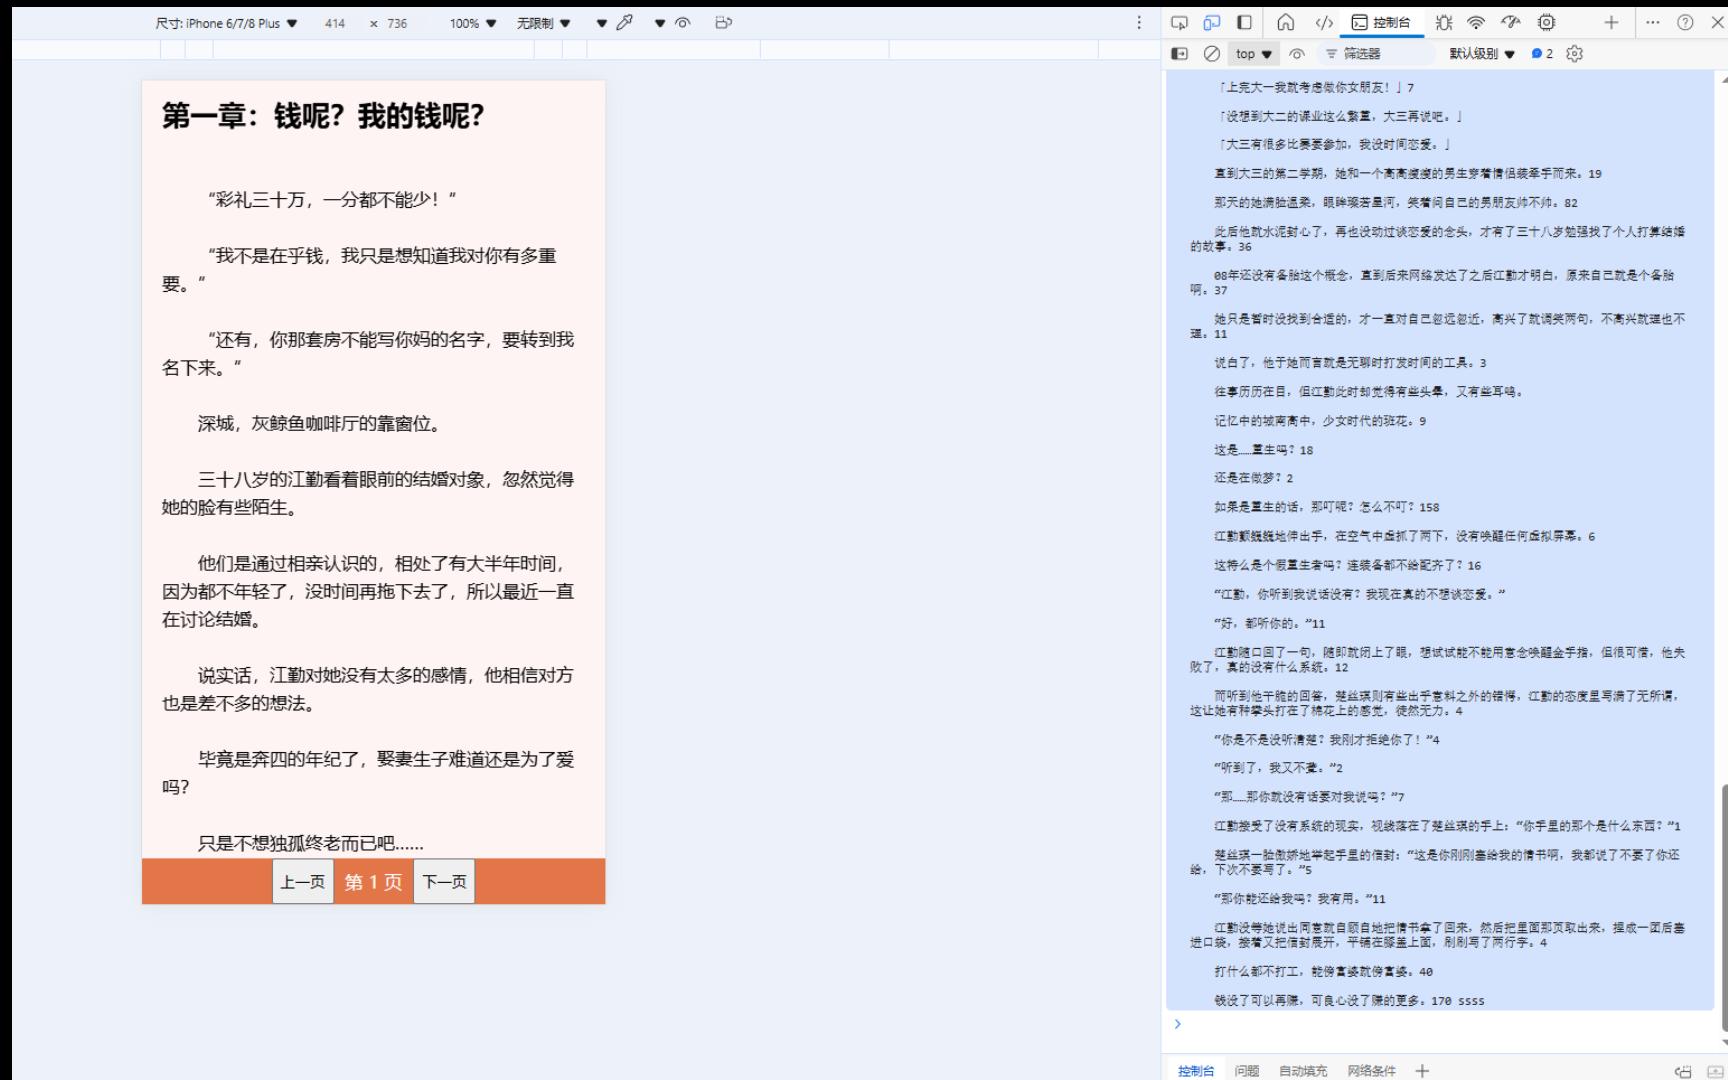Select console line “好，都听你的。”11
1728x1080 pixels.
tap(1270, 623)
